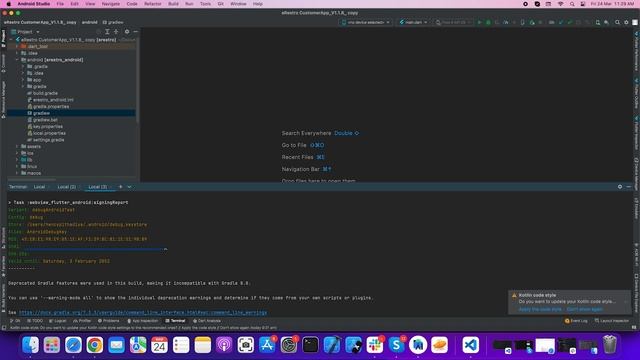Expand the assets folder
Image resolution: width=640 pixels, height=360 pixels.
point(17,147)
